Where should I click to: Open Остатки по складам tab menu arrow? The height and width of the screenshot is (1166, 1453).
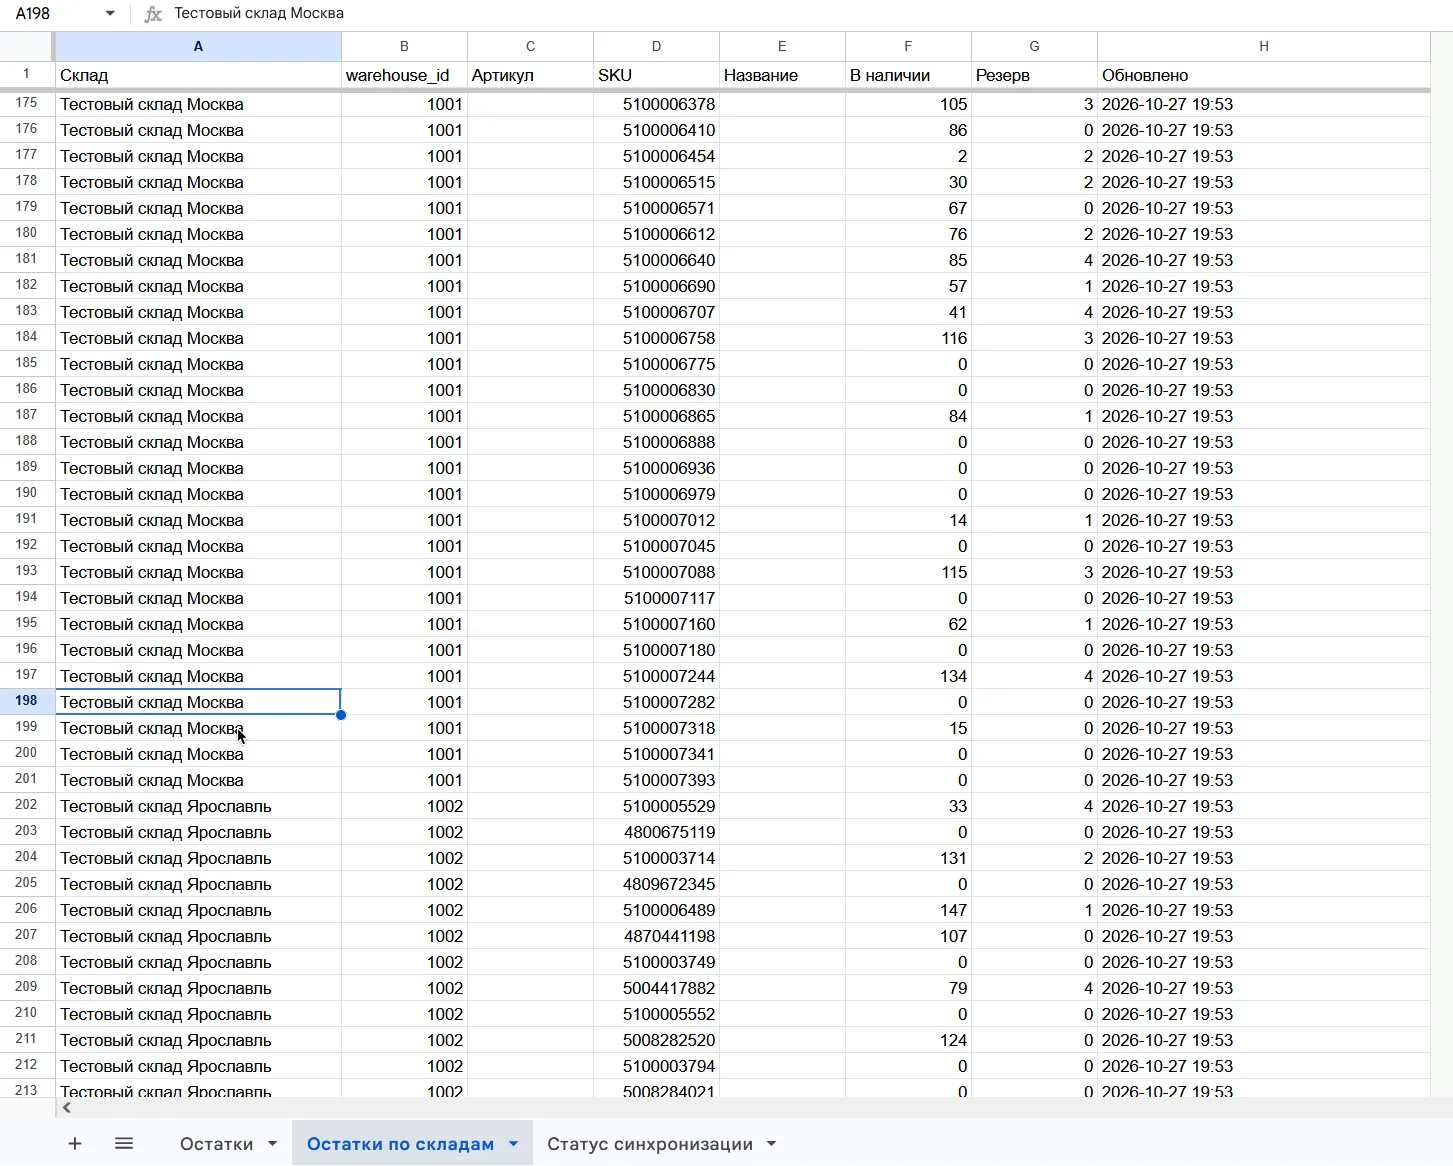514,1144
